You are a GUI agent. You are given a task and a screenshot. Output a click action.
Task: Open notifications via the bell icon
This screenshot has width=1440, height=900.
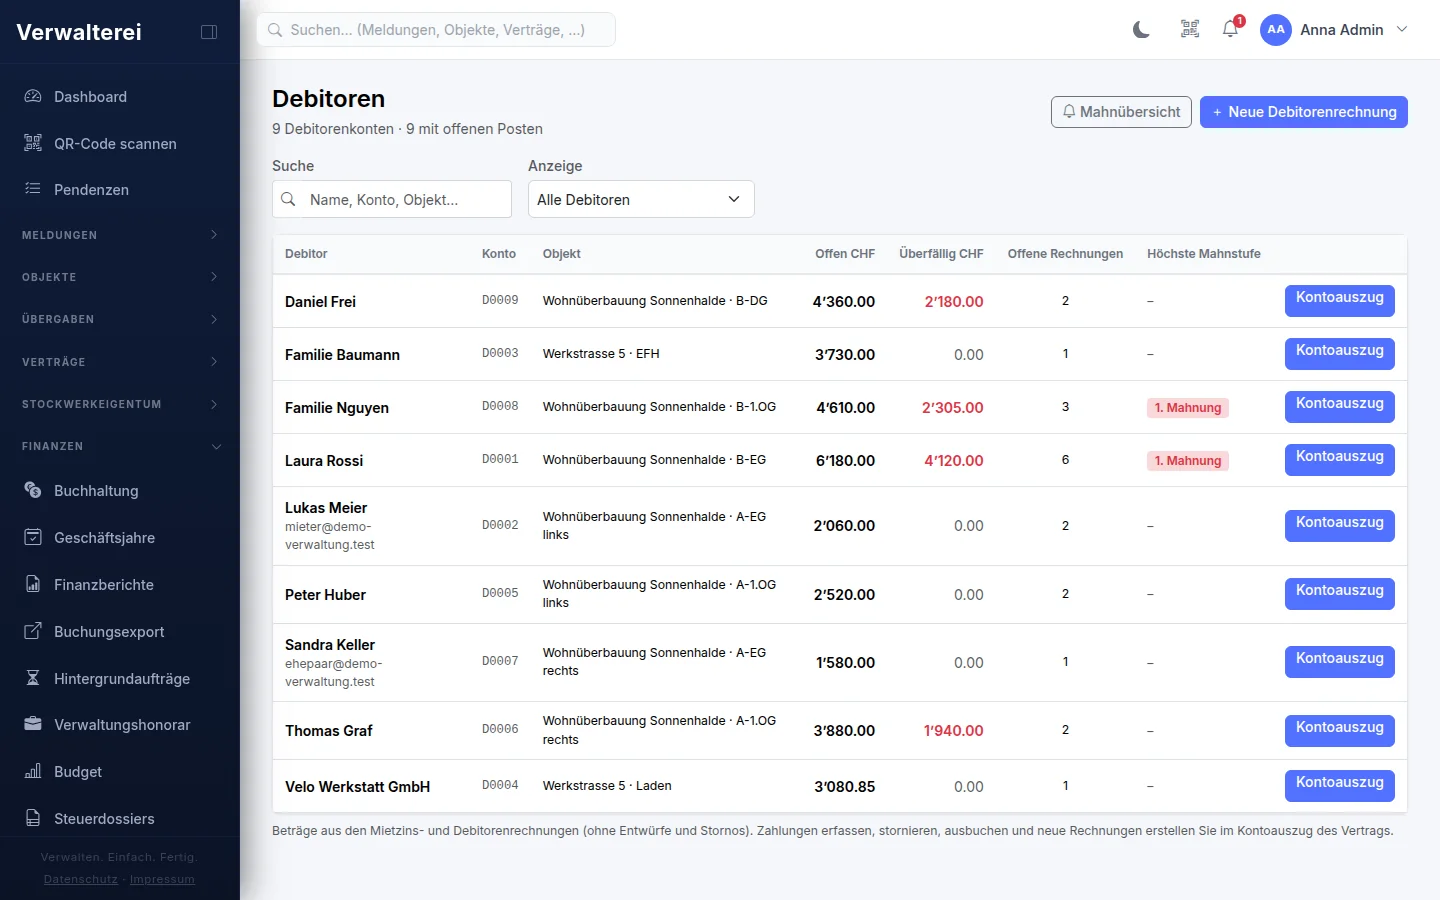[x=1231, y=29]
